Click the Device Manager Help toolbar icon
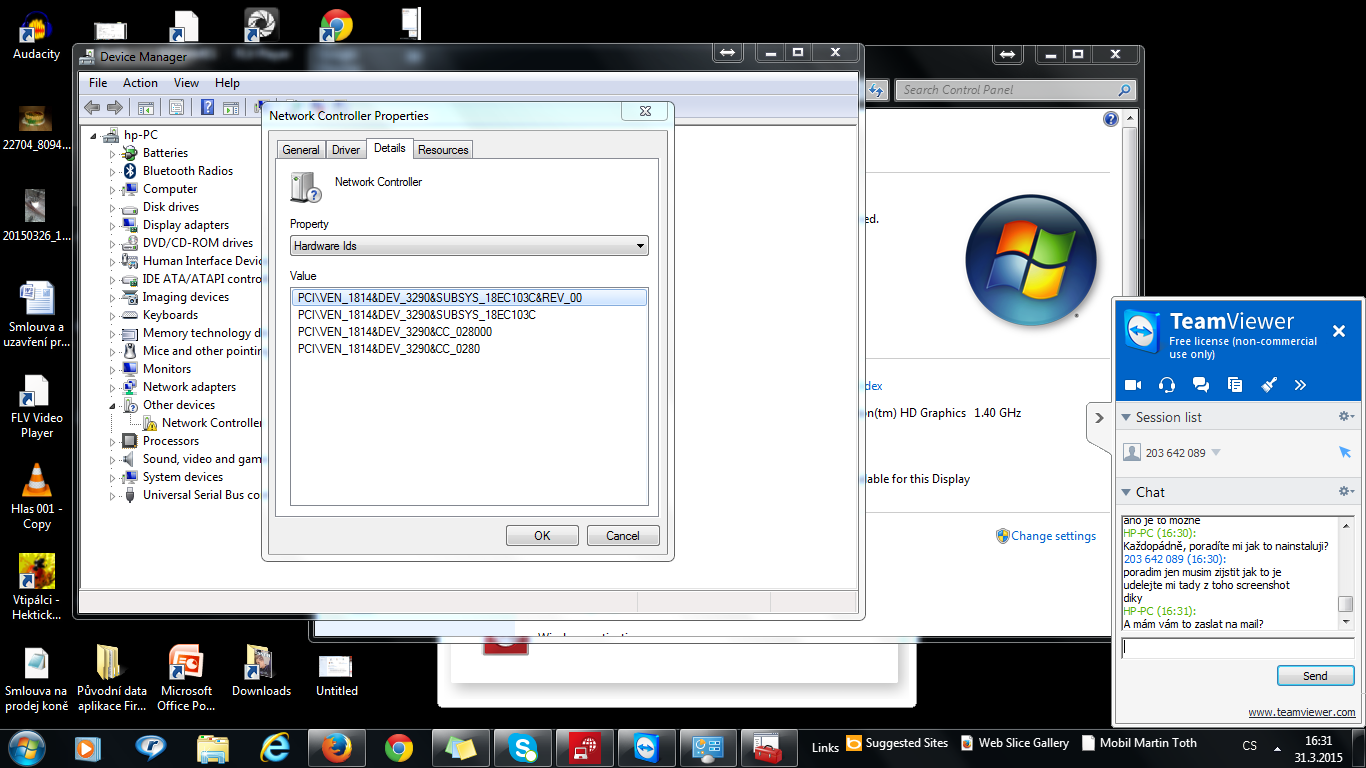1366x768 pixels. 207,108
